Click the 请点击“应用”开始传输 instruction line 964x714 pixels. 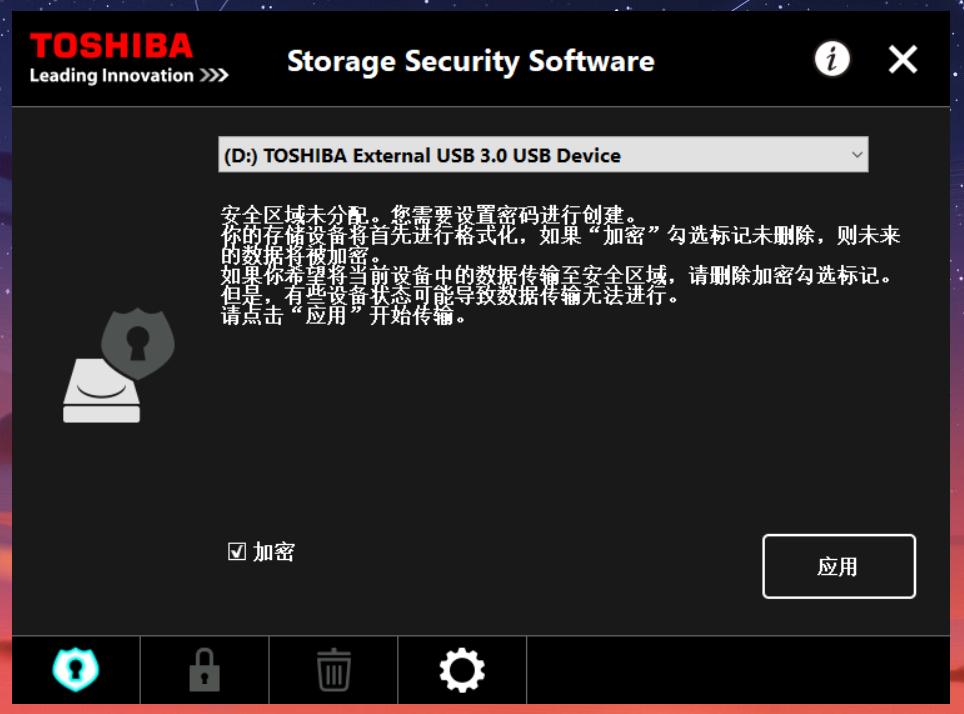(x=344, y=317)
